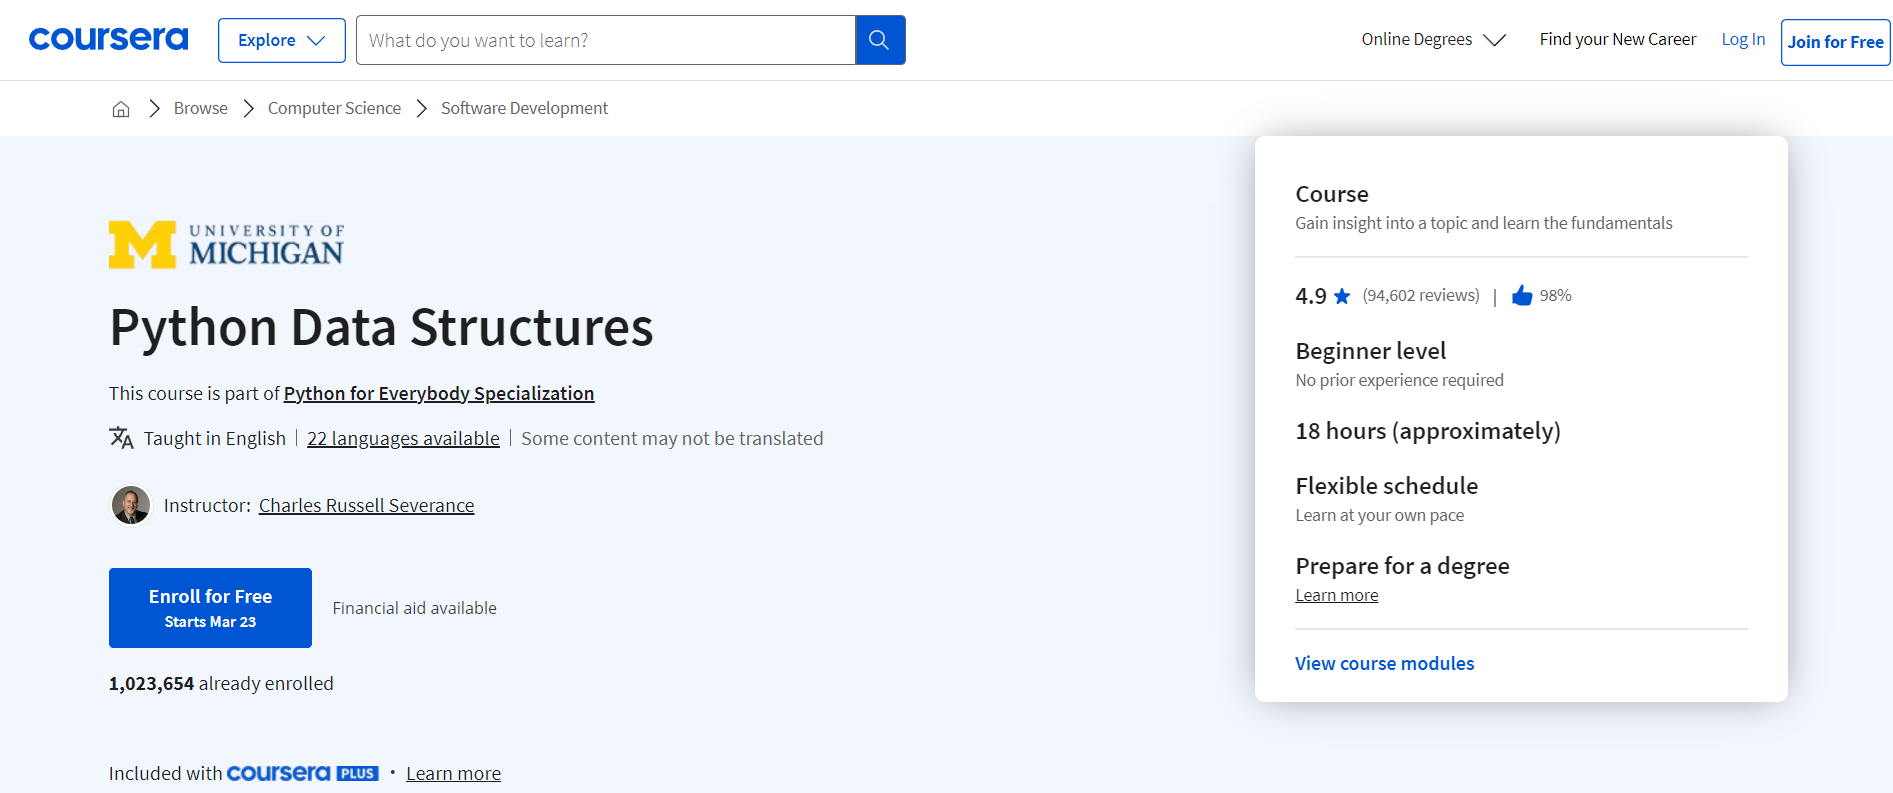Click the University of Michigan logo
The width and height of the screenshot is (1893, 793).
coord(226,244)
